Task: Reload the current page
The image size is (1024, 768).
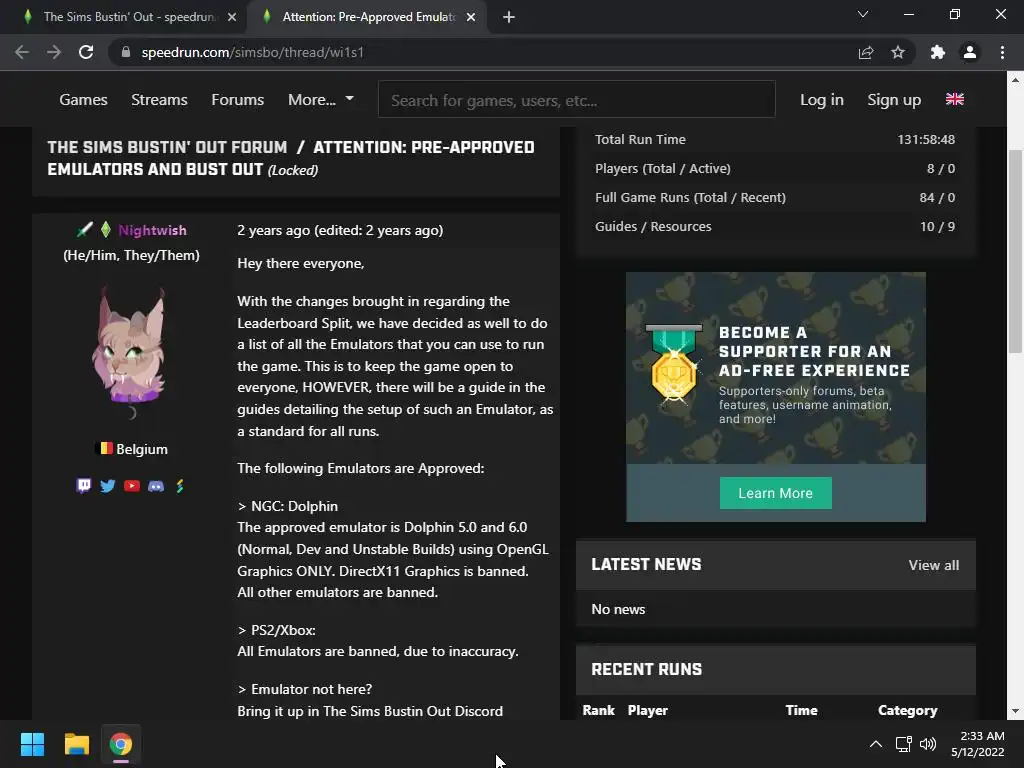Action: [x=86, y=52]
